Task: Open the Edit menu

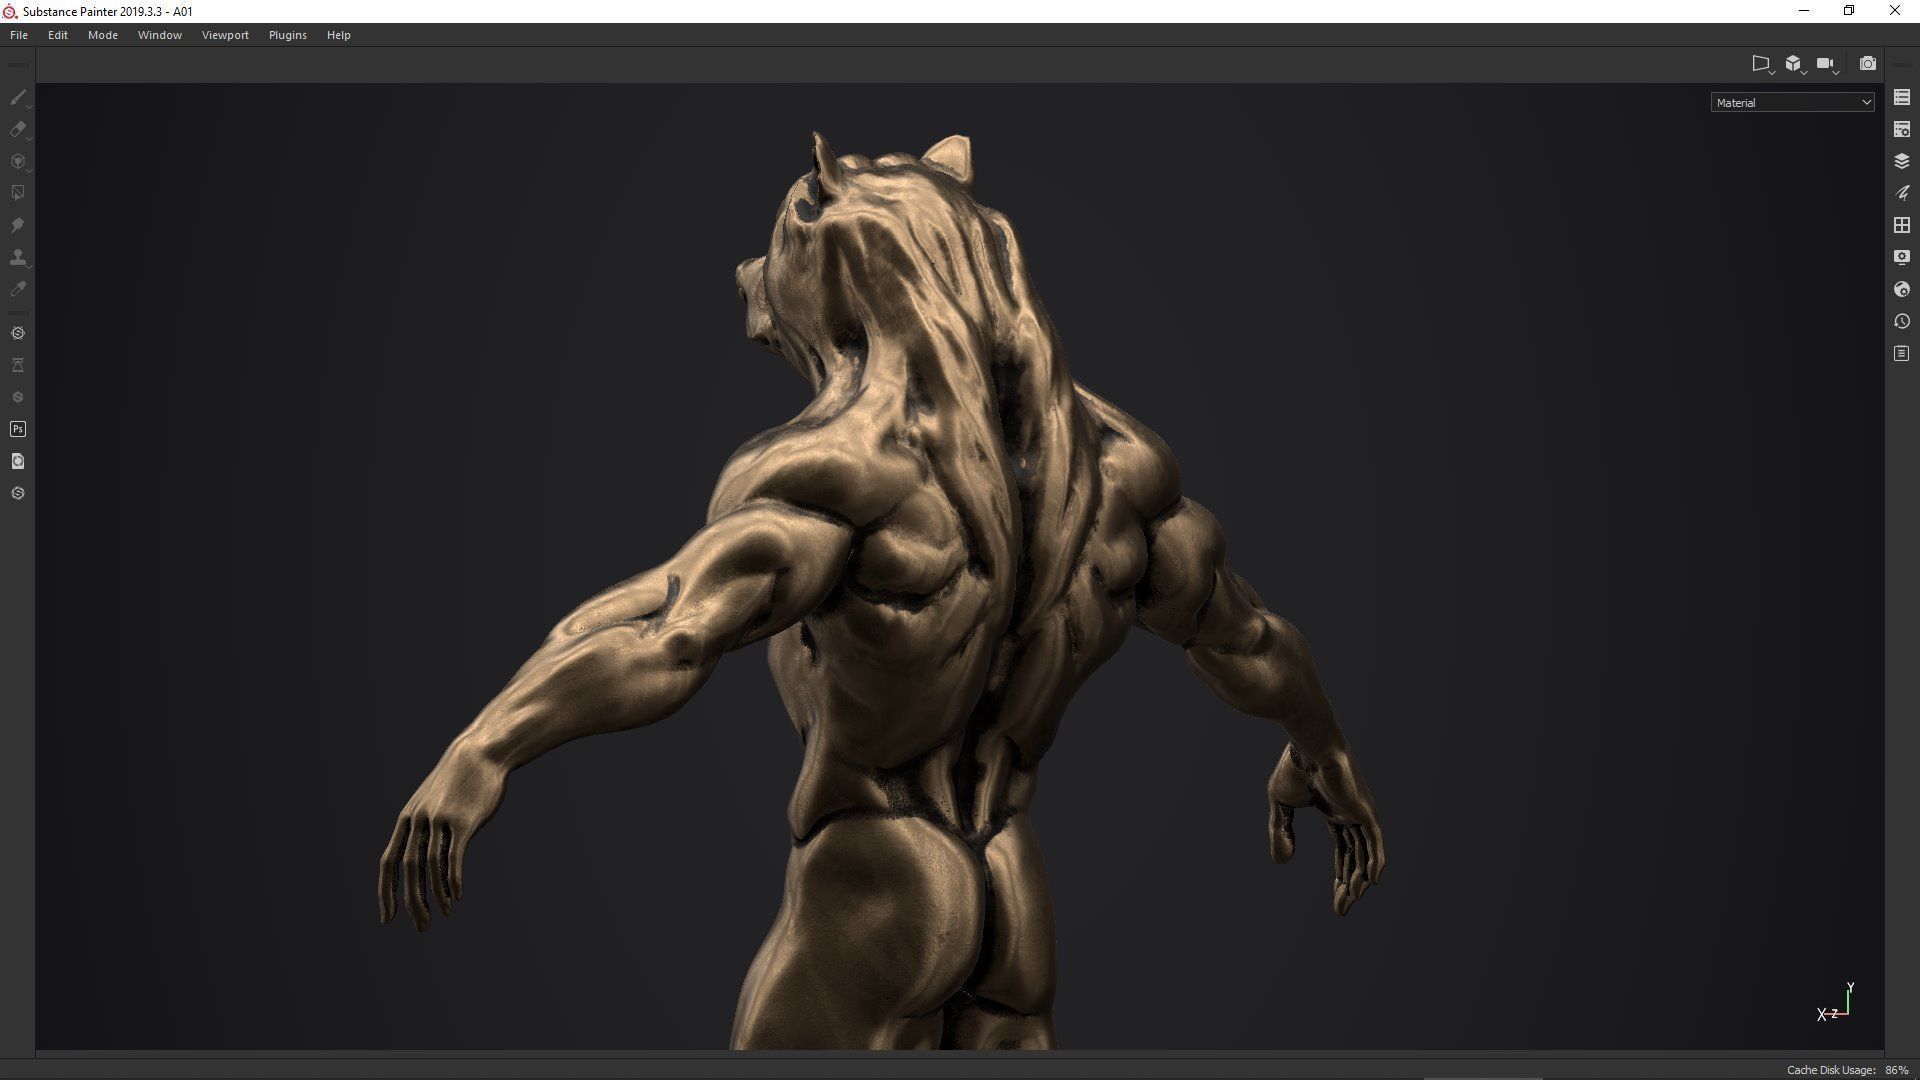Action: click(x=58, y=35)
